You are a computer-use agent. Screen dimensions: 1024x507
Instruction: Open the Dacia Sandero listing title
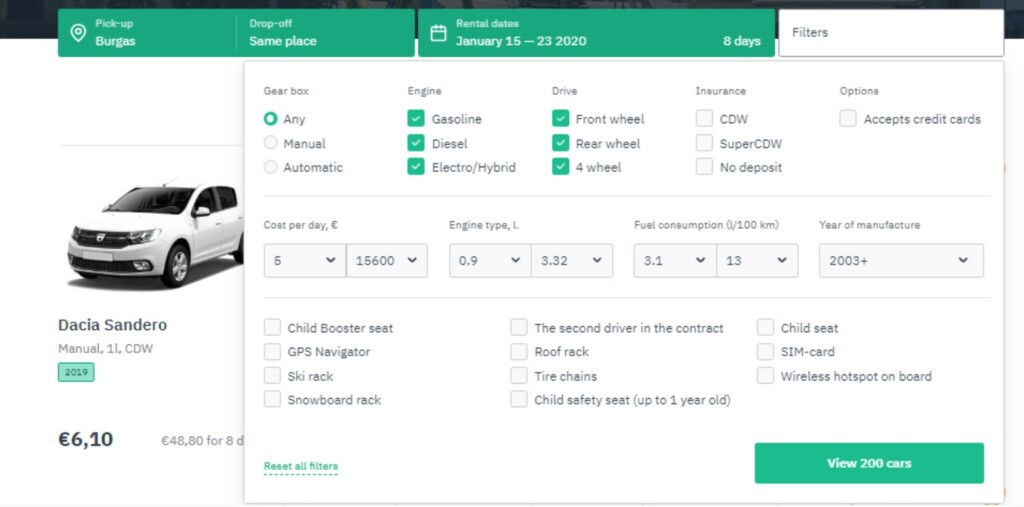pos(112,325)
